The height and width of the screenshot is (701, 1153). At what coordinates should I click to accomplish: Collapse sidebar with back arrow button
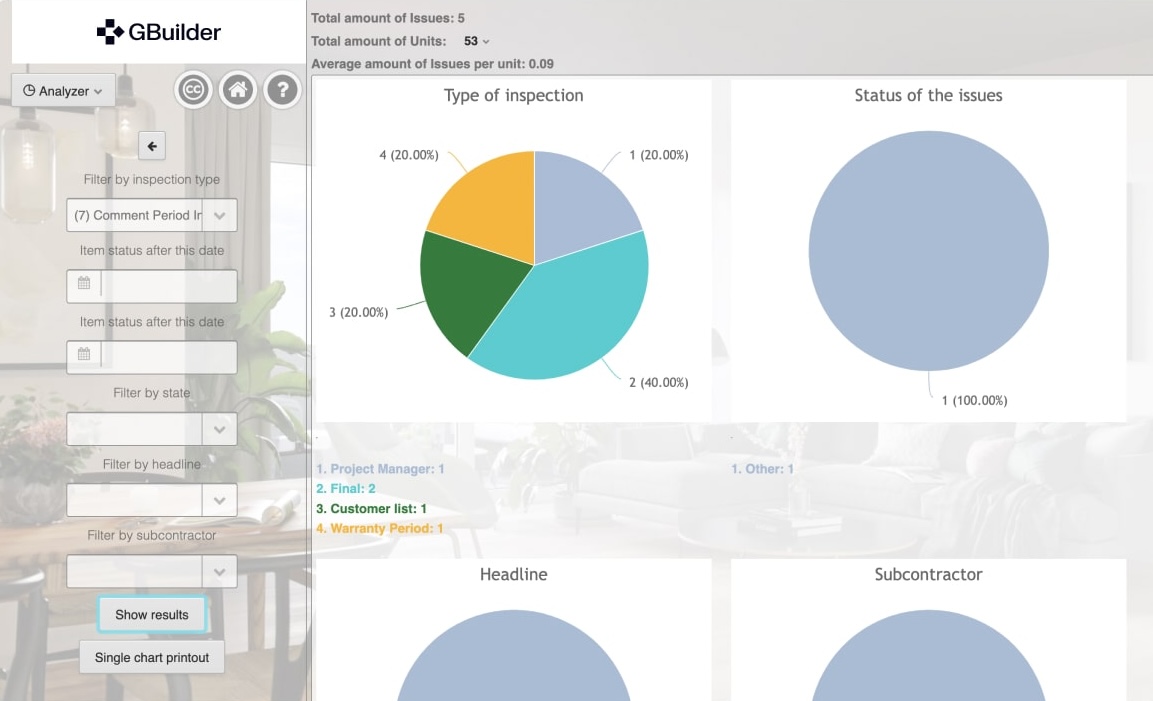point(151,146)
